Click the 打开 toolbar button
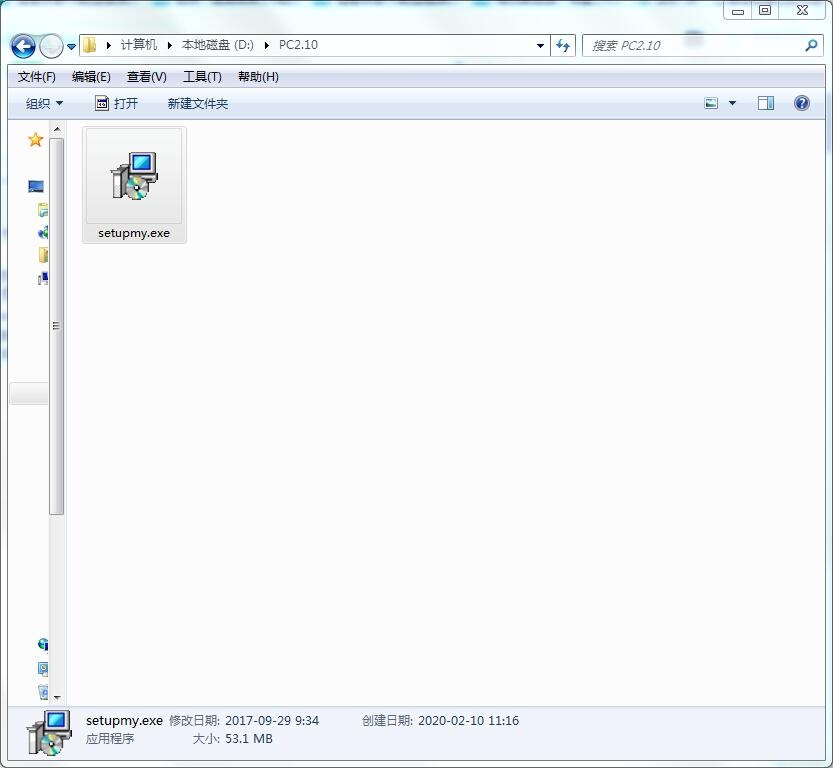833x768 pixels. point(116,104)
